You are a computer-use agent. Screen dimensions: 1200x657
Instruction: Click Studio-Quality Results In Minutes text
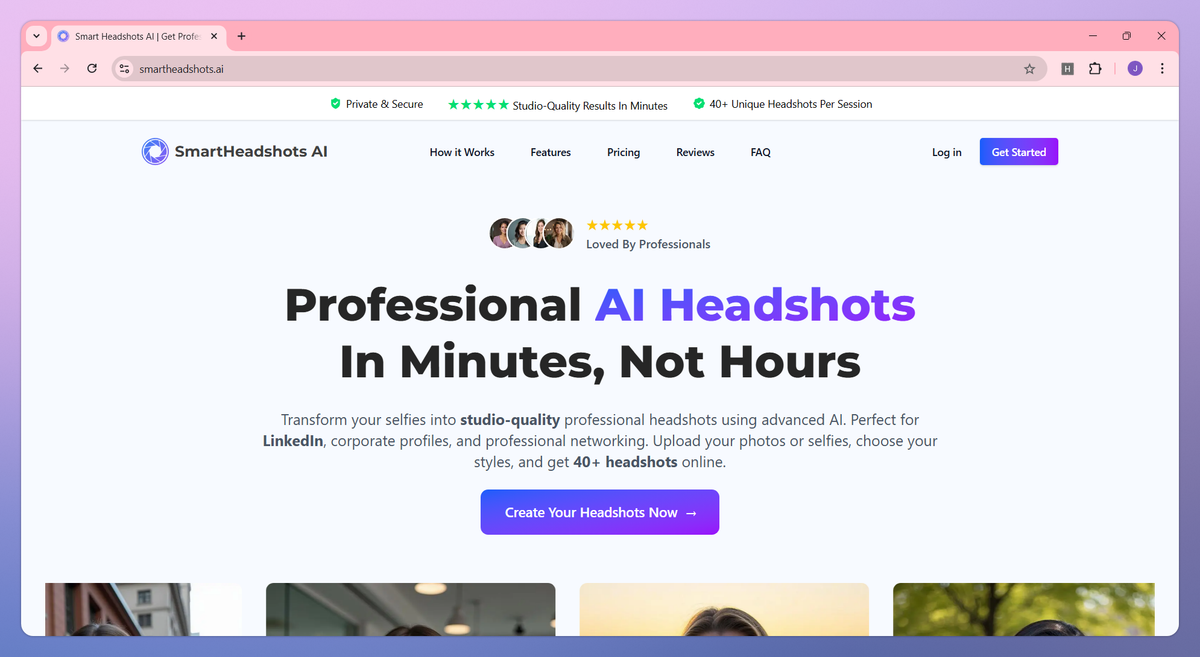coord(590,105)
